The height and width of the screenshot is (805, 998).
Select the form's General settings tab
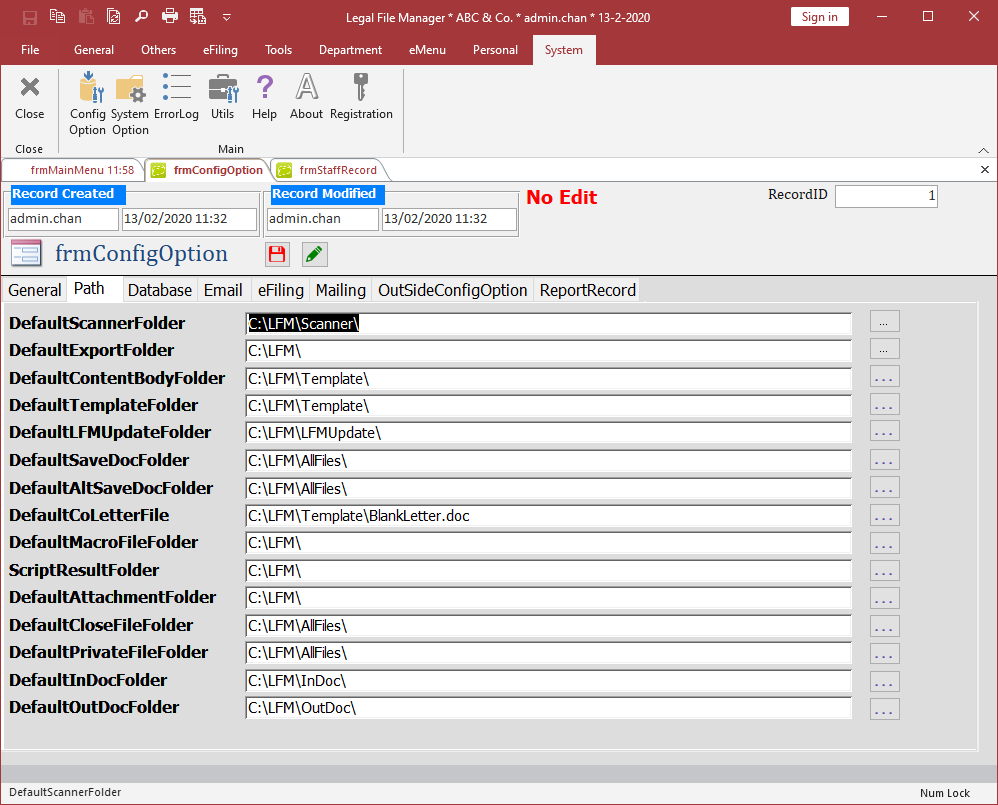[x=34, y=290]
